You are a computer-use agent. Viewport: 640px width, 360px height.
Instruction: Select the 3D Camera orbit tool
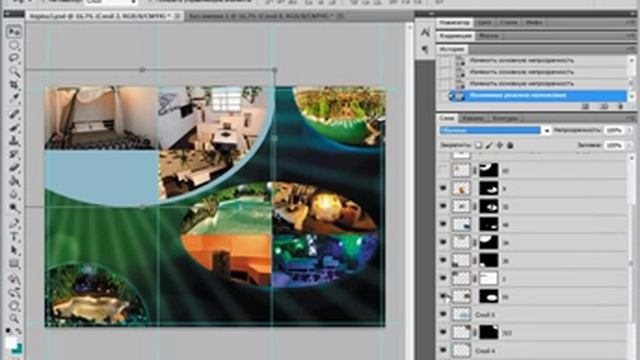click(x=15, y=292)
